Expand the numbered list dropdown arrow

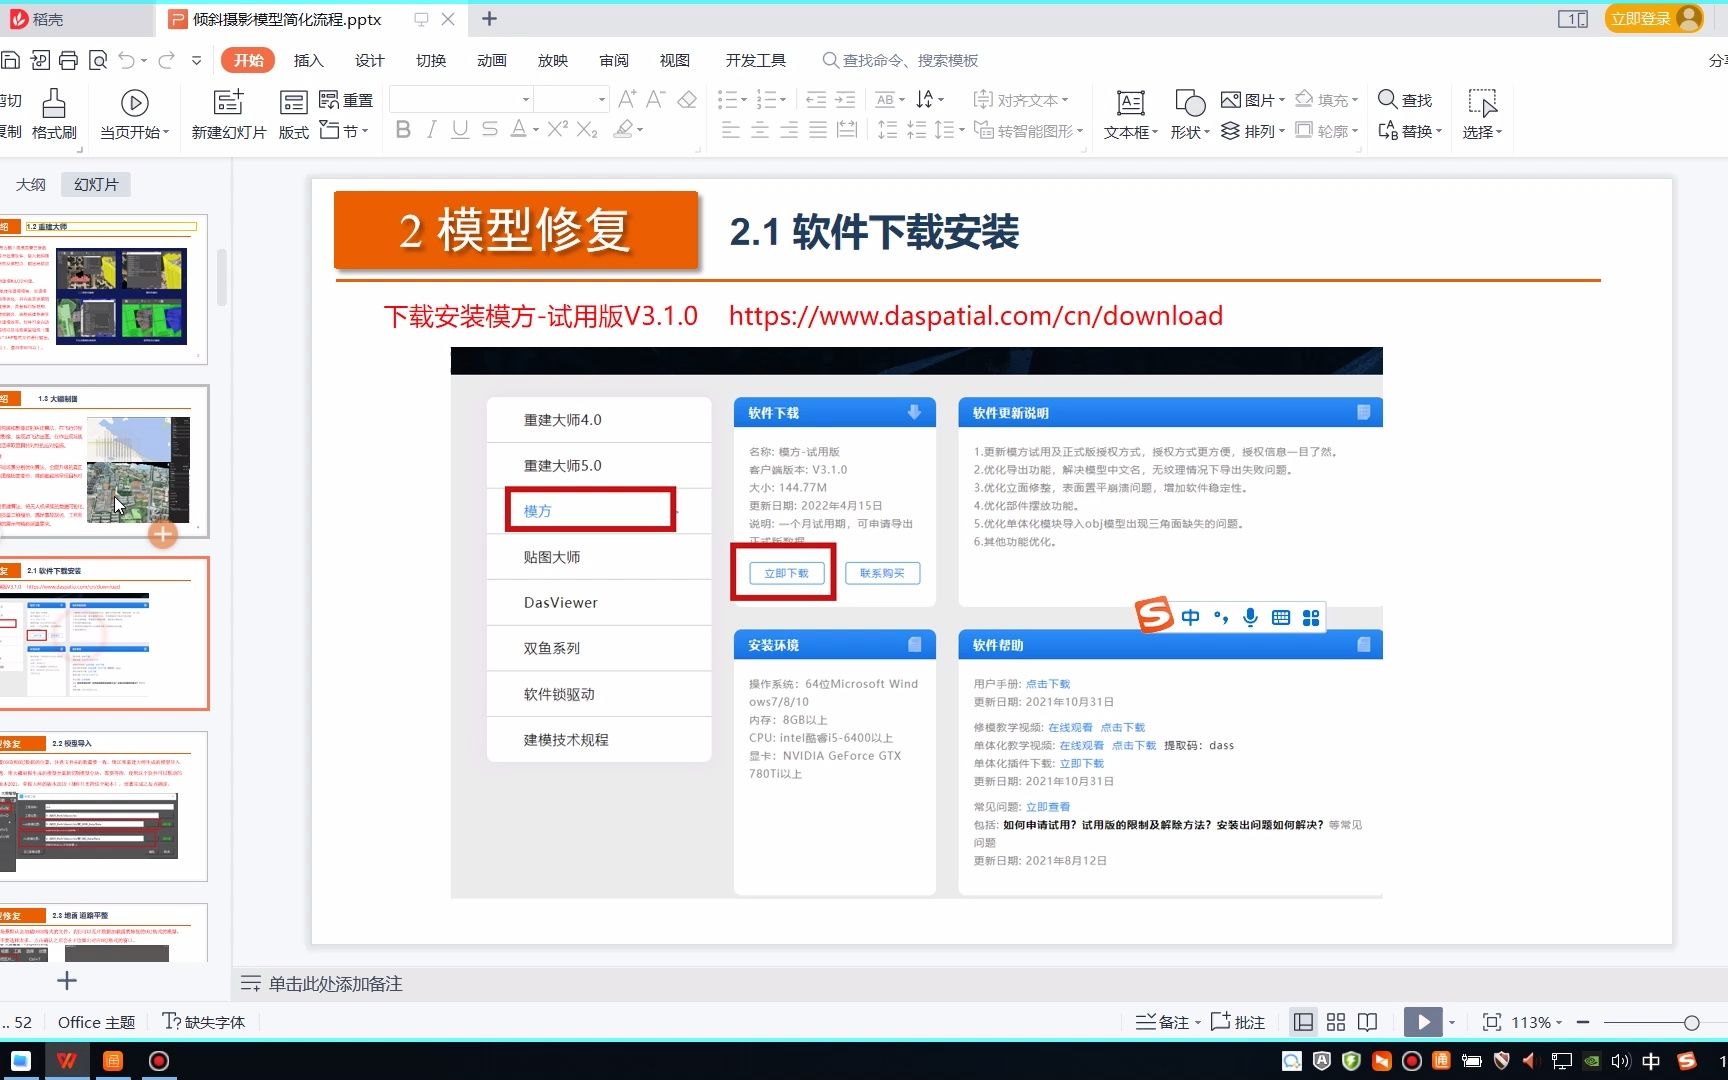(783, 99)
